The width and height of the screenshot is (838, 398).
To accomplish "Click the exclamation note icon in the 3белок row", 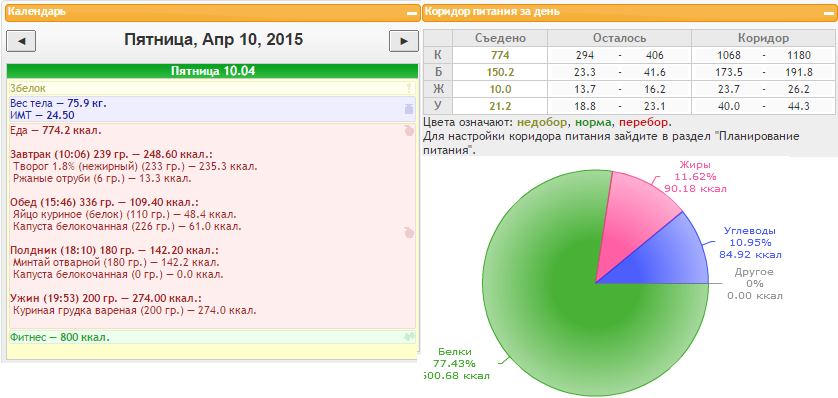I will pyautogui.click(x=409, y=88).
